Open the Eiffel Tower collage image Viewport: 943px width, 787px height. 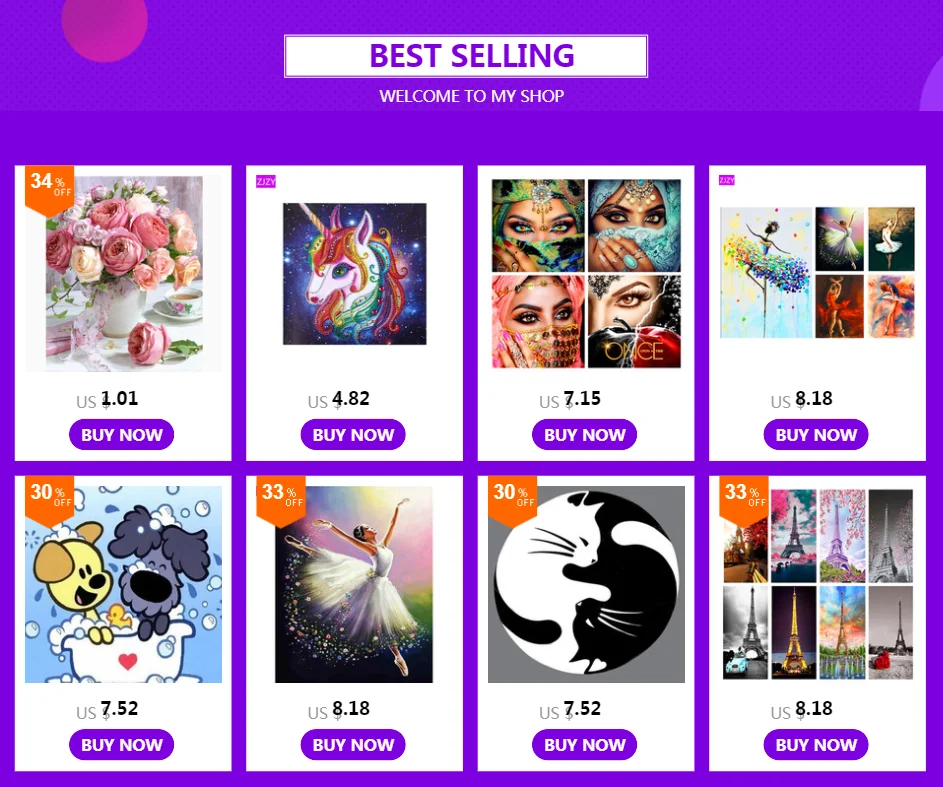pyautogui.click(x=818, y=584)
